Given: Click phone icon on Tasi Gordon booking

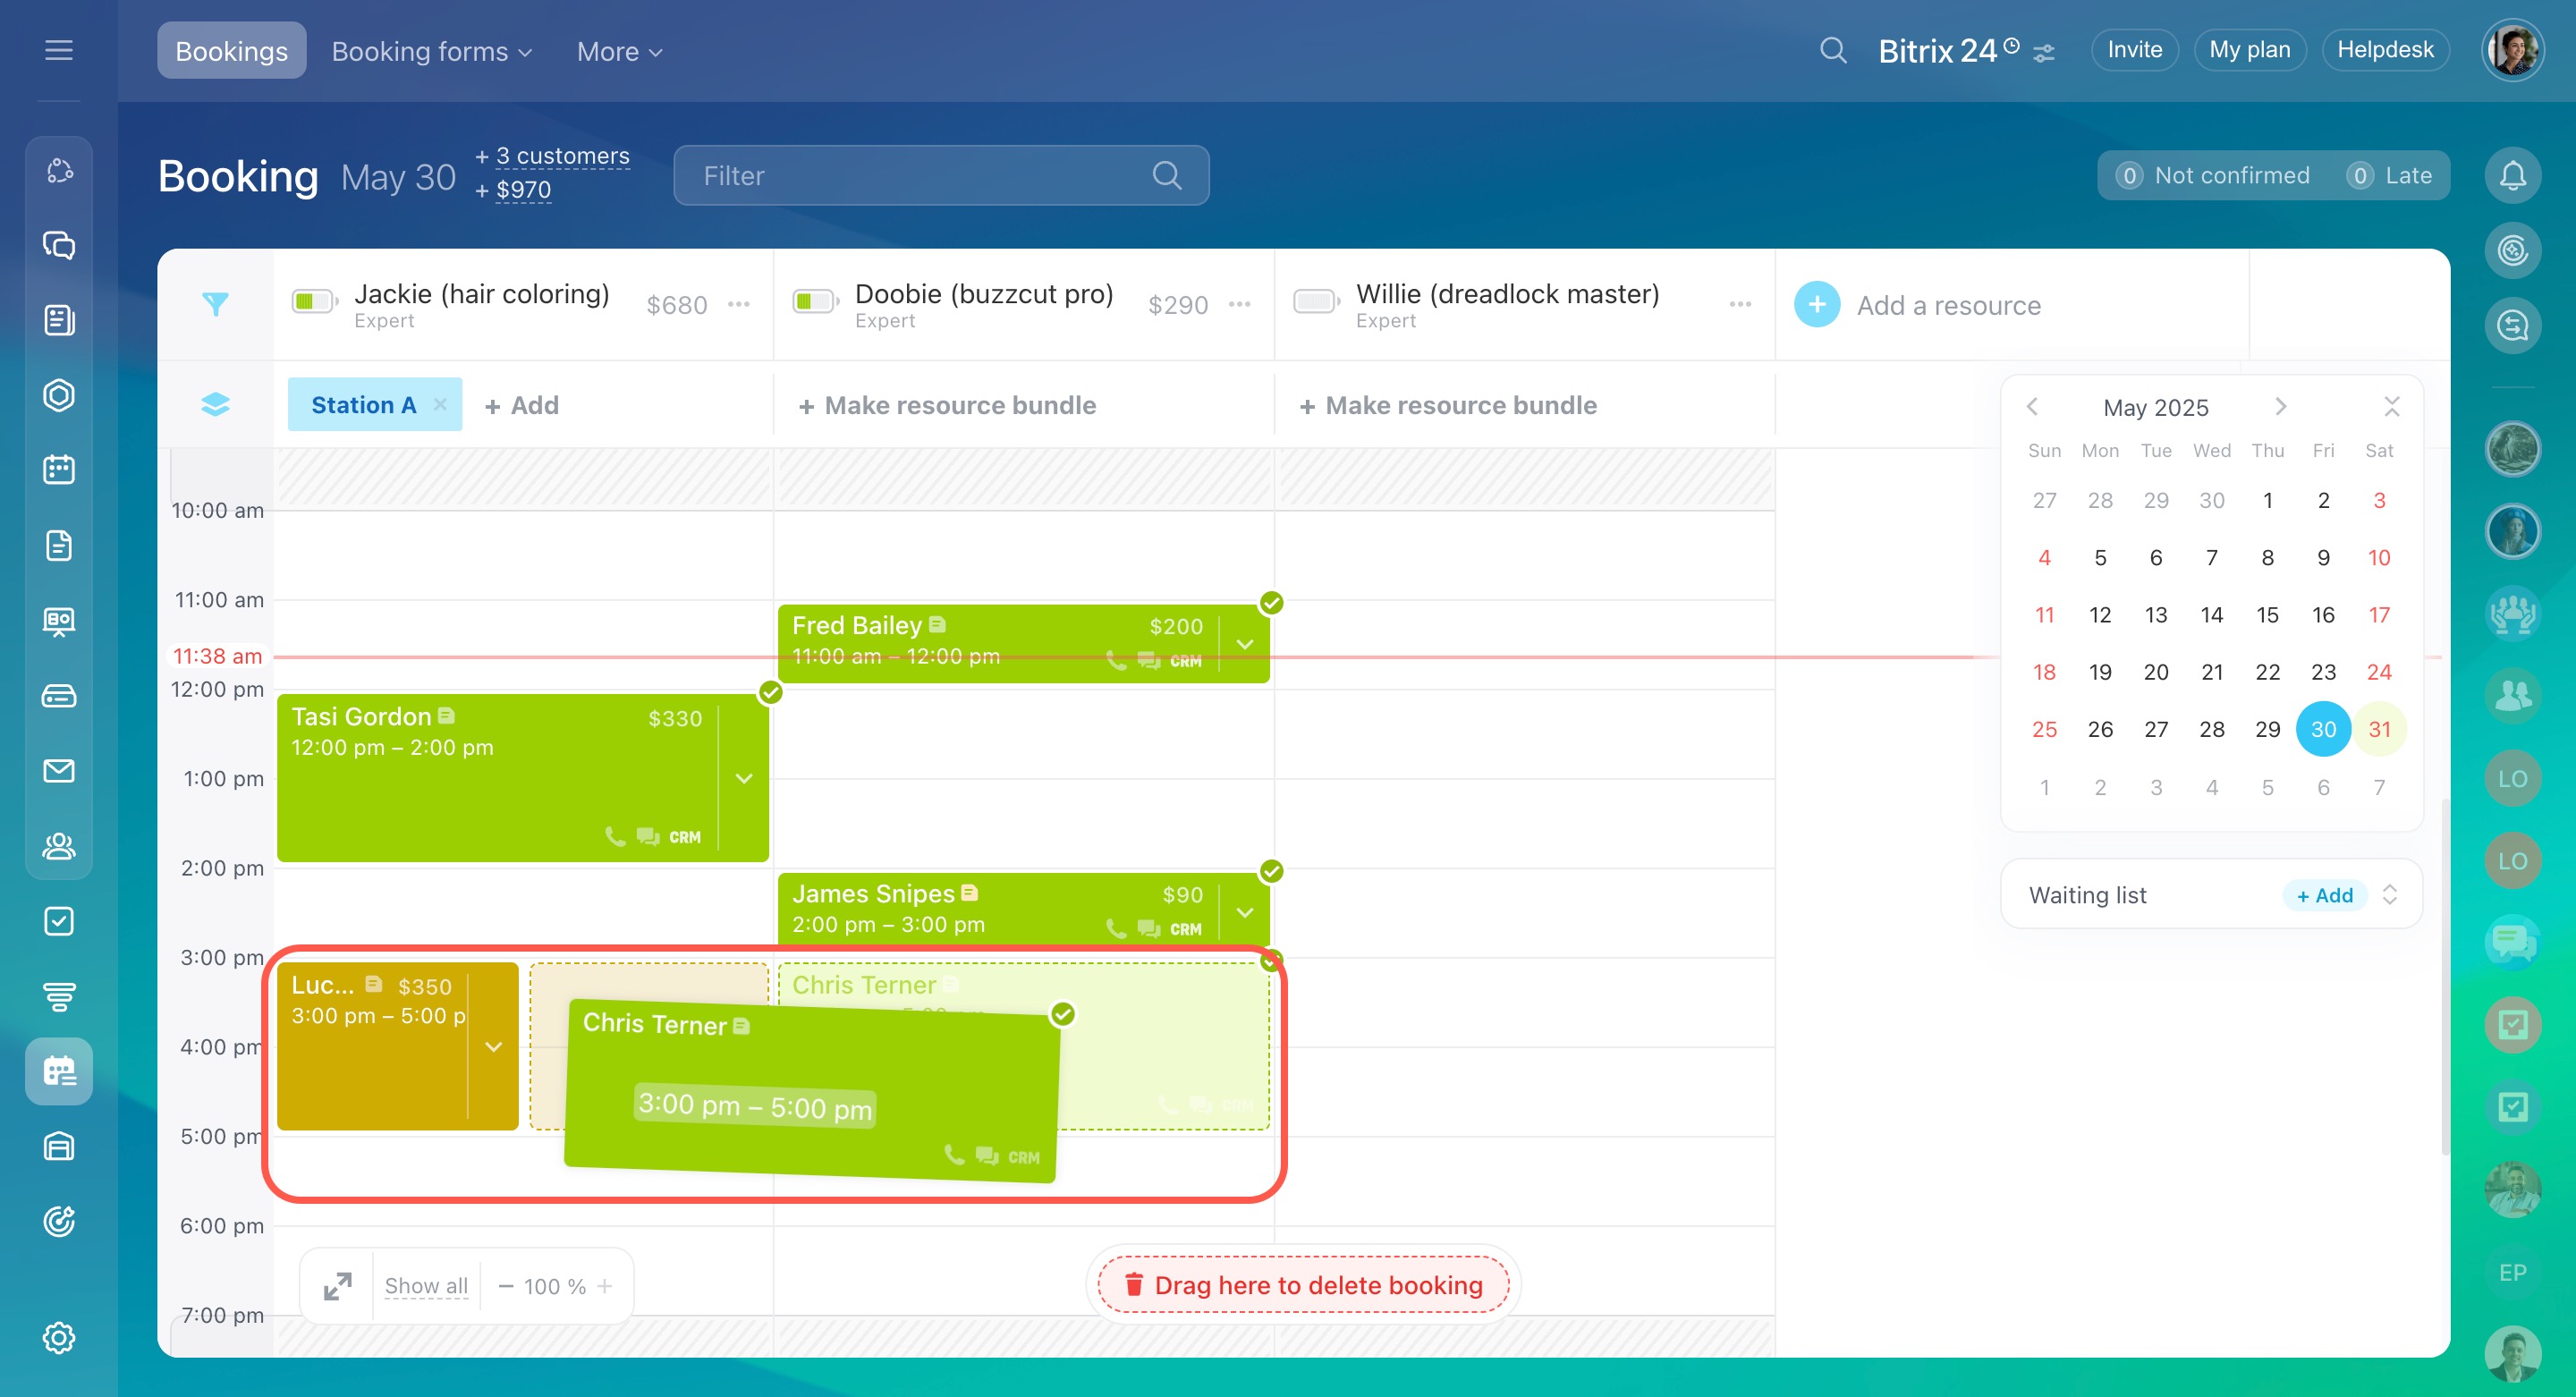Looking at the screenshot, I should (615, 836).
